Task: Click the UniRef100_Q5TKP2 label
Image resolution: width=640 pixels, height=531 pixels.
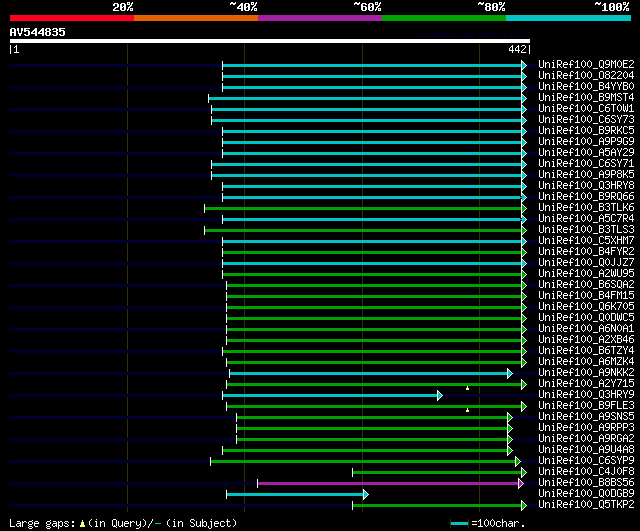Action: (x=586, y=505)
